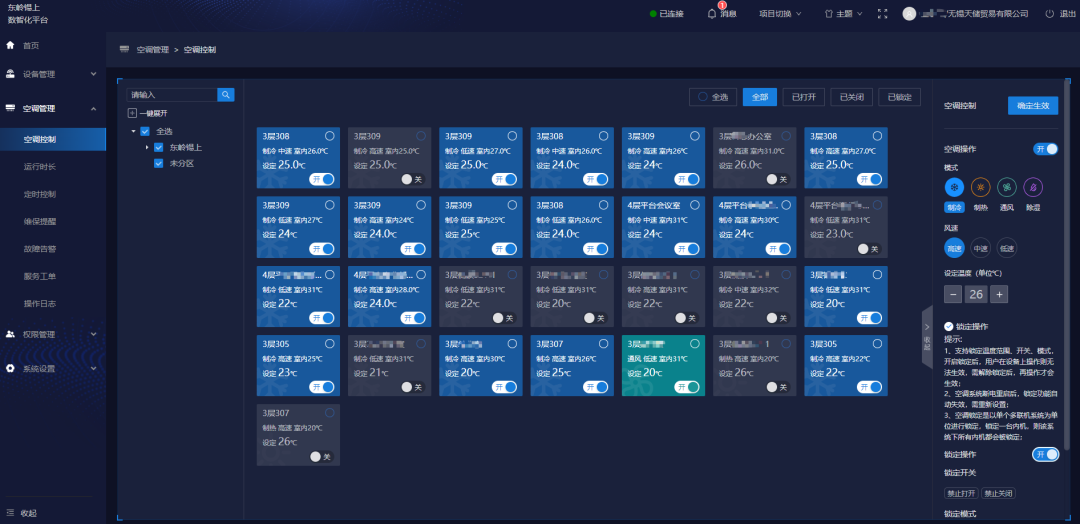
Task: Open the 主题 dropdown arrow
Action: point(860,14)
